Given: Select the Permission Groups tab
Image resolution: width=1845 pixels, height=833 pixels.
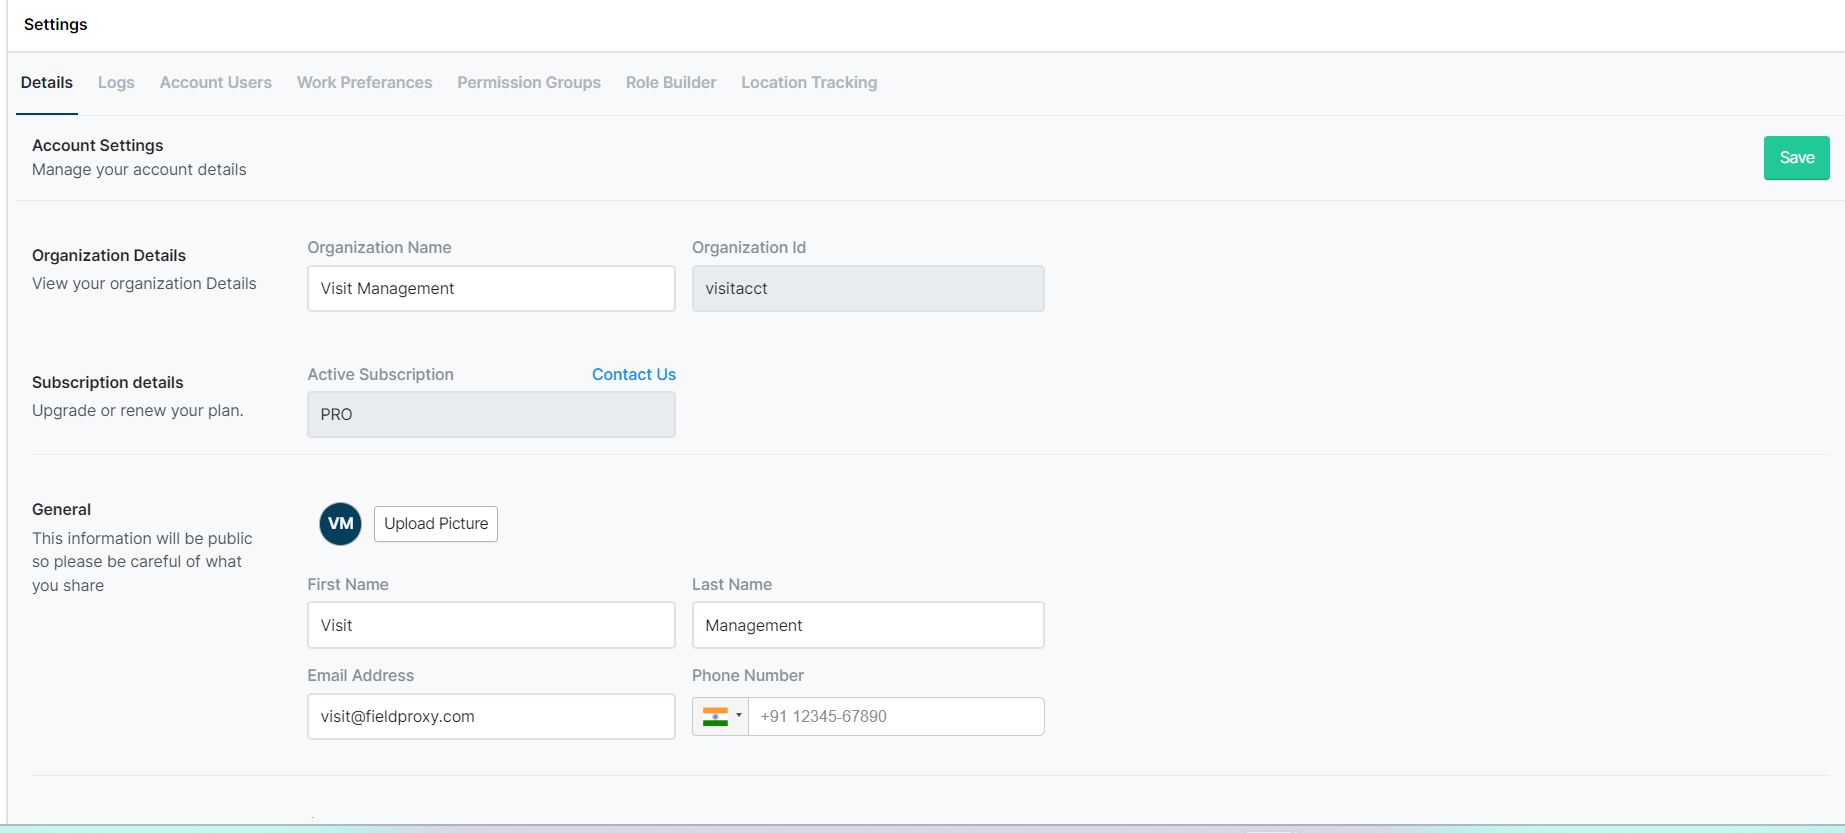Looking at the screenshot, I should (529, 83).
